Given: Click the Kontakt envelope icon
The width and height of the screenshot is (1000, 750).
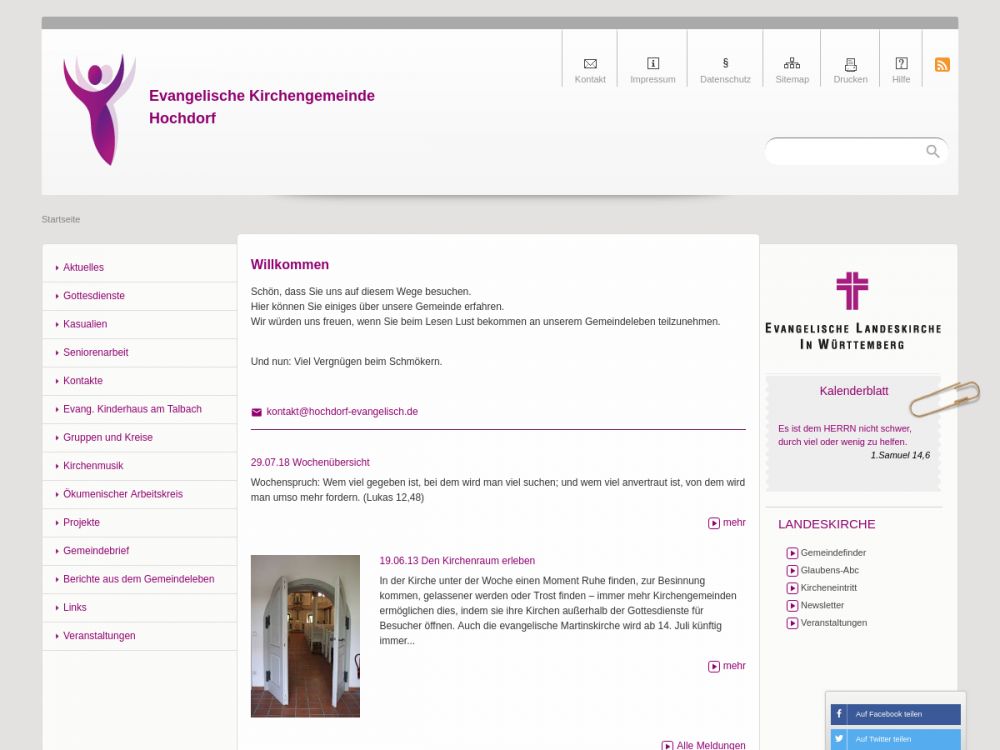Looking at the screenshot, I should pyautogui.click(x=590, y=64).
